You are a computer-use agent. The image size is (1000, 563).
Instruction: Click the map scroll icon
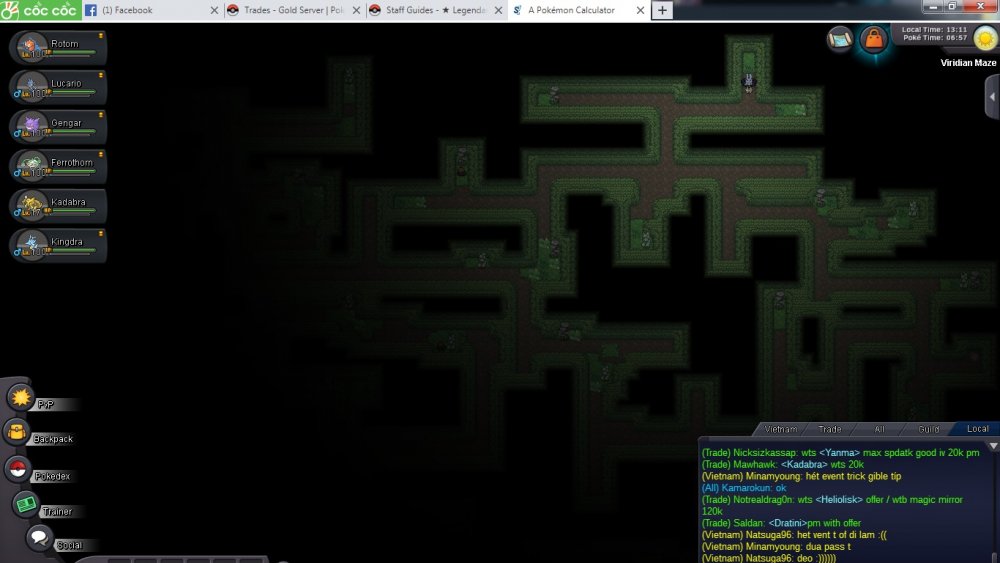click(840, 39)
